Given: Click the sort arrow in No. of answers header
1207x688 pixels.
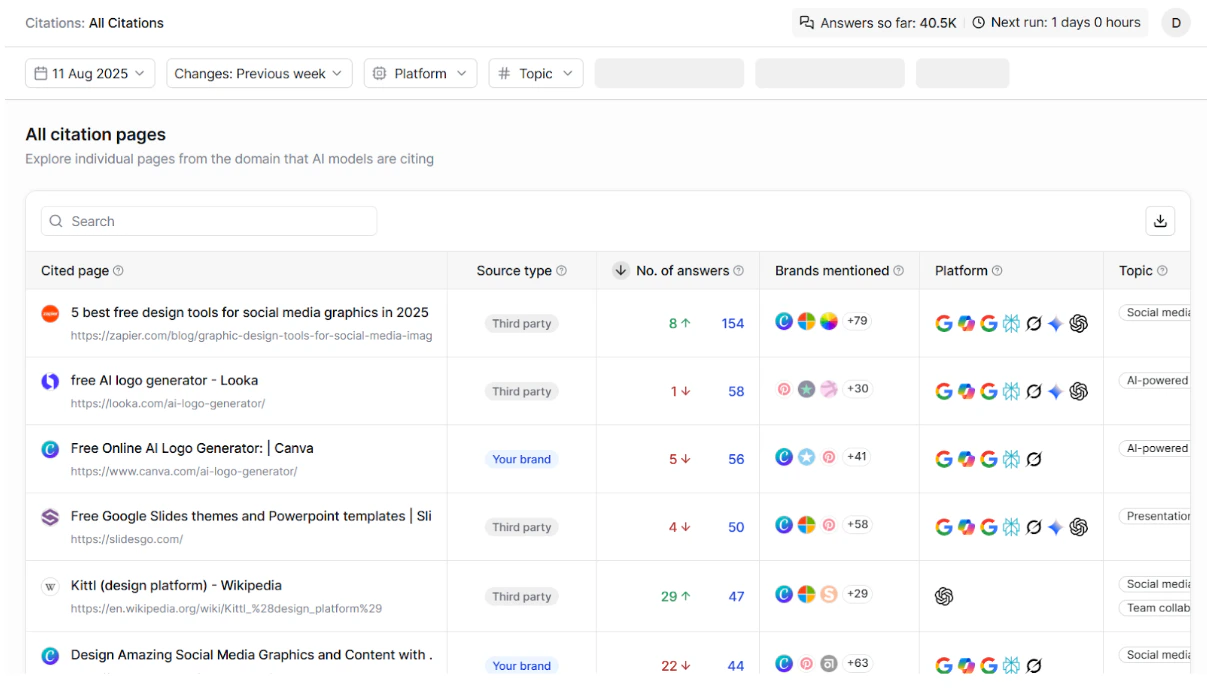Looking at the screenshot, I should [621, 271].
